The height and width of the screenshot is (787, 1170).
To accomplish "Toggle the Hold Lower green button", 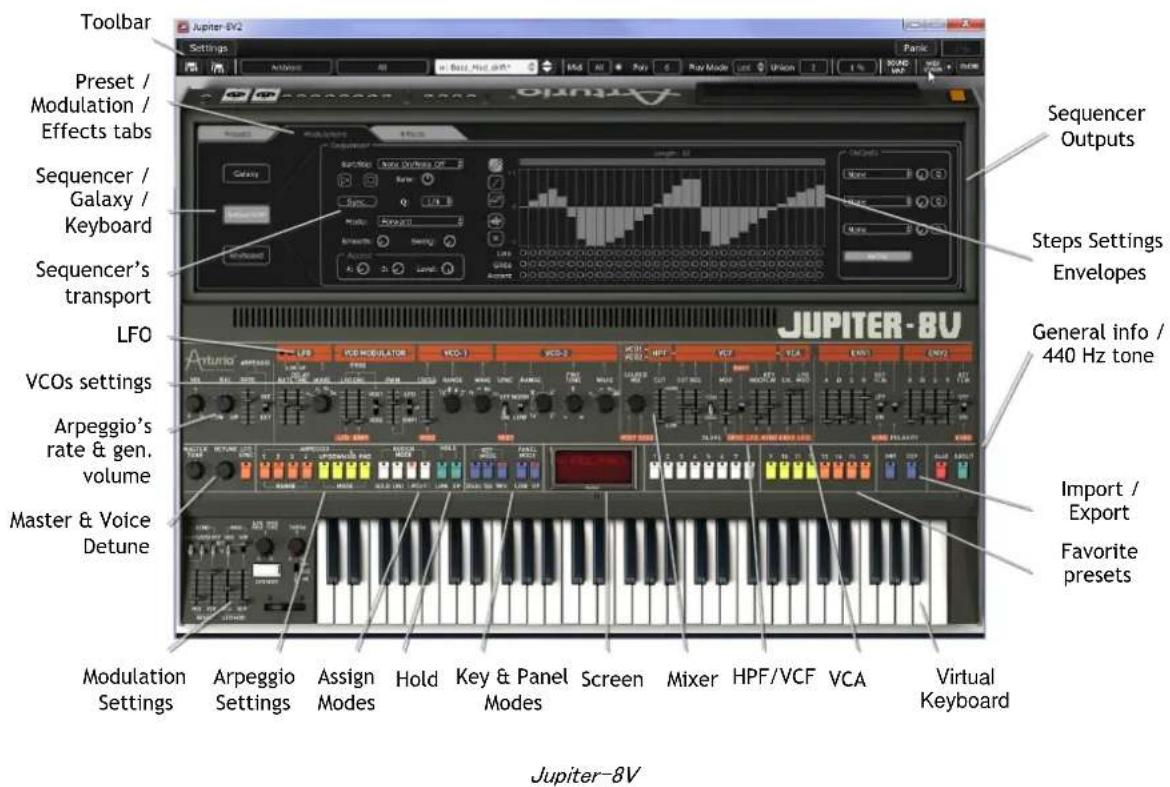I will coord(442,470).
